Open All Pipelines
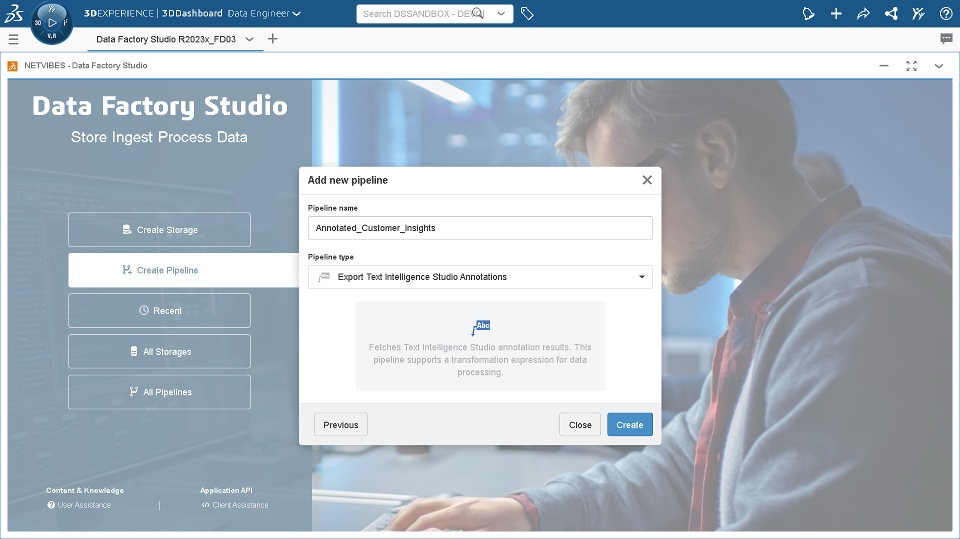Screen dimensions: 960x539 click(159, 392)
